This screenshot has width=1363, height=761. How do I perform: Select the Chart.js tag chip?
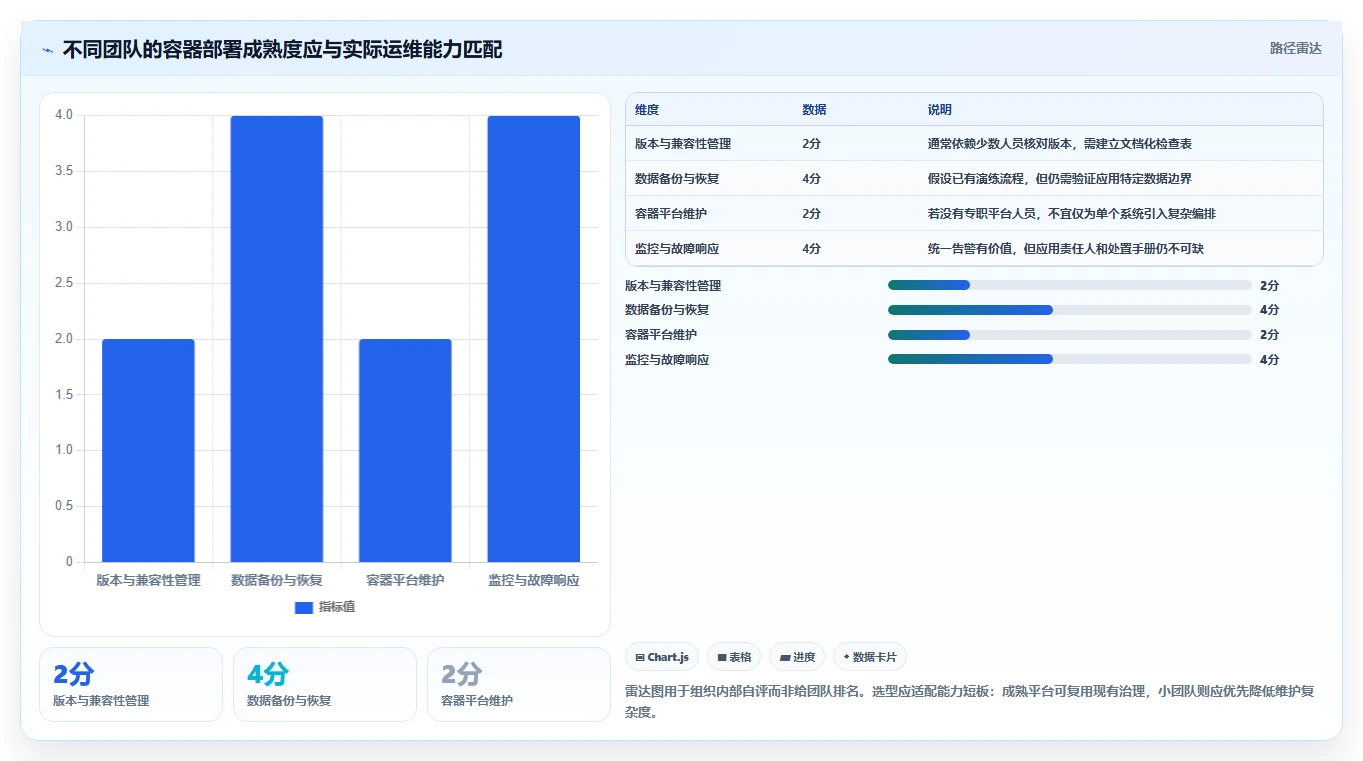662,657
